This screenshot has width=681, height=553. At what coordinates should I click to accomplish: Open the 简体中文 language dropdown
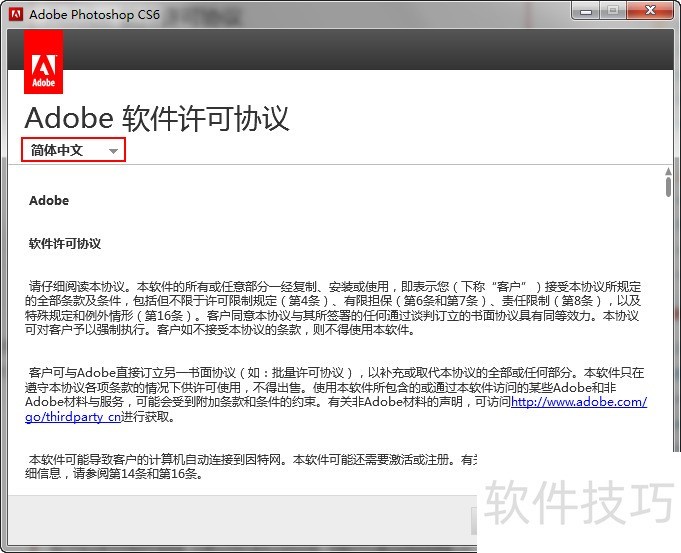(73, 150)
